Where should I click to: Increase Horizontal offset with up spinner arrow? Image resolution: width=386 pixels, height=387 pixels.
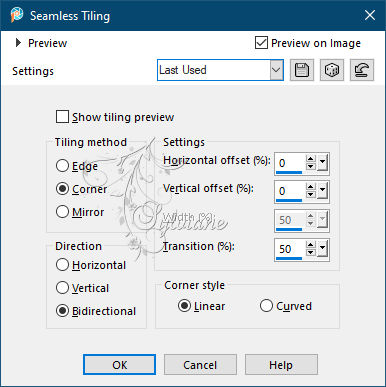311,159
